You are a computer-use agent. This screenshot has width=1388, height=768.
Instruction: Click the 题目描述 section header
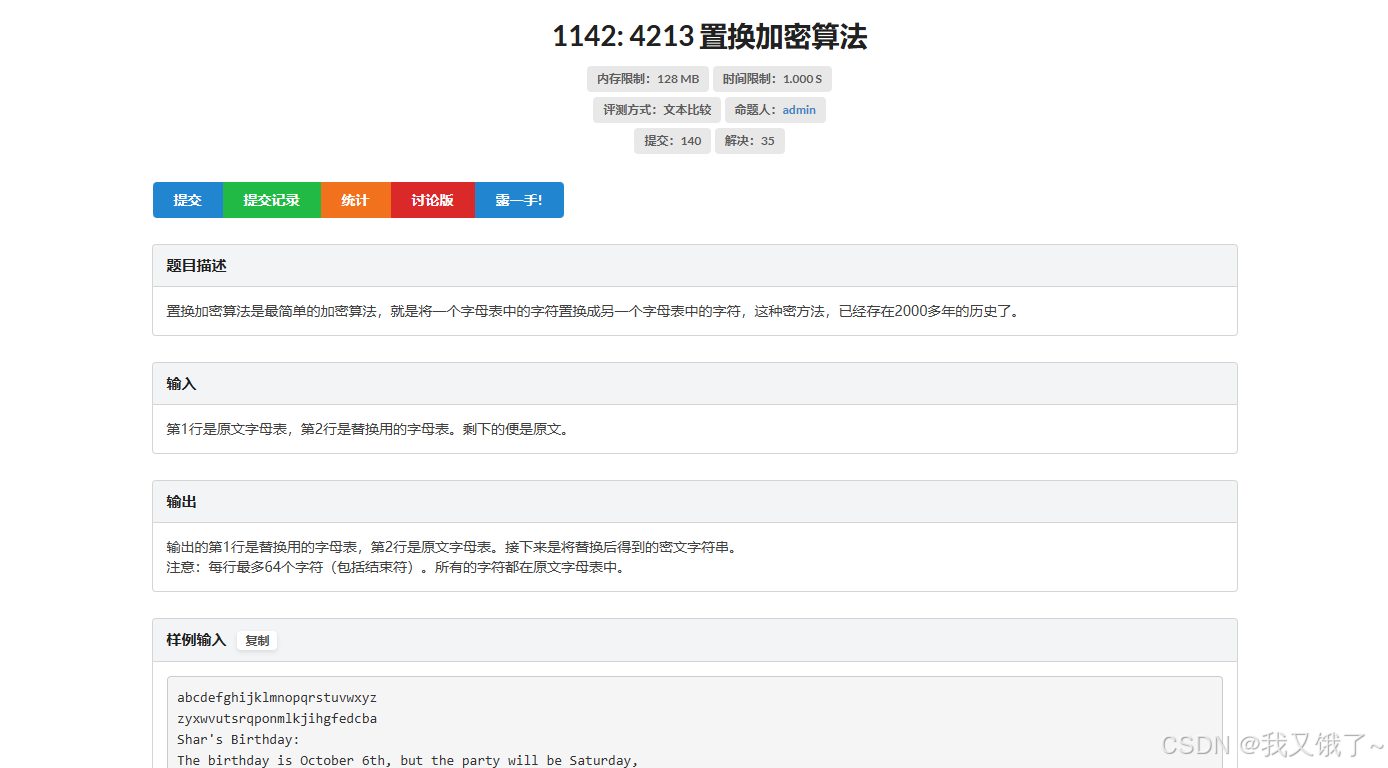tap(695, 266)
